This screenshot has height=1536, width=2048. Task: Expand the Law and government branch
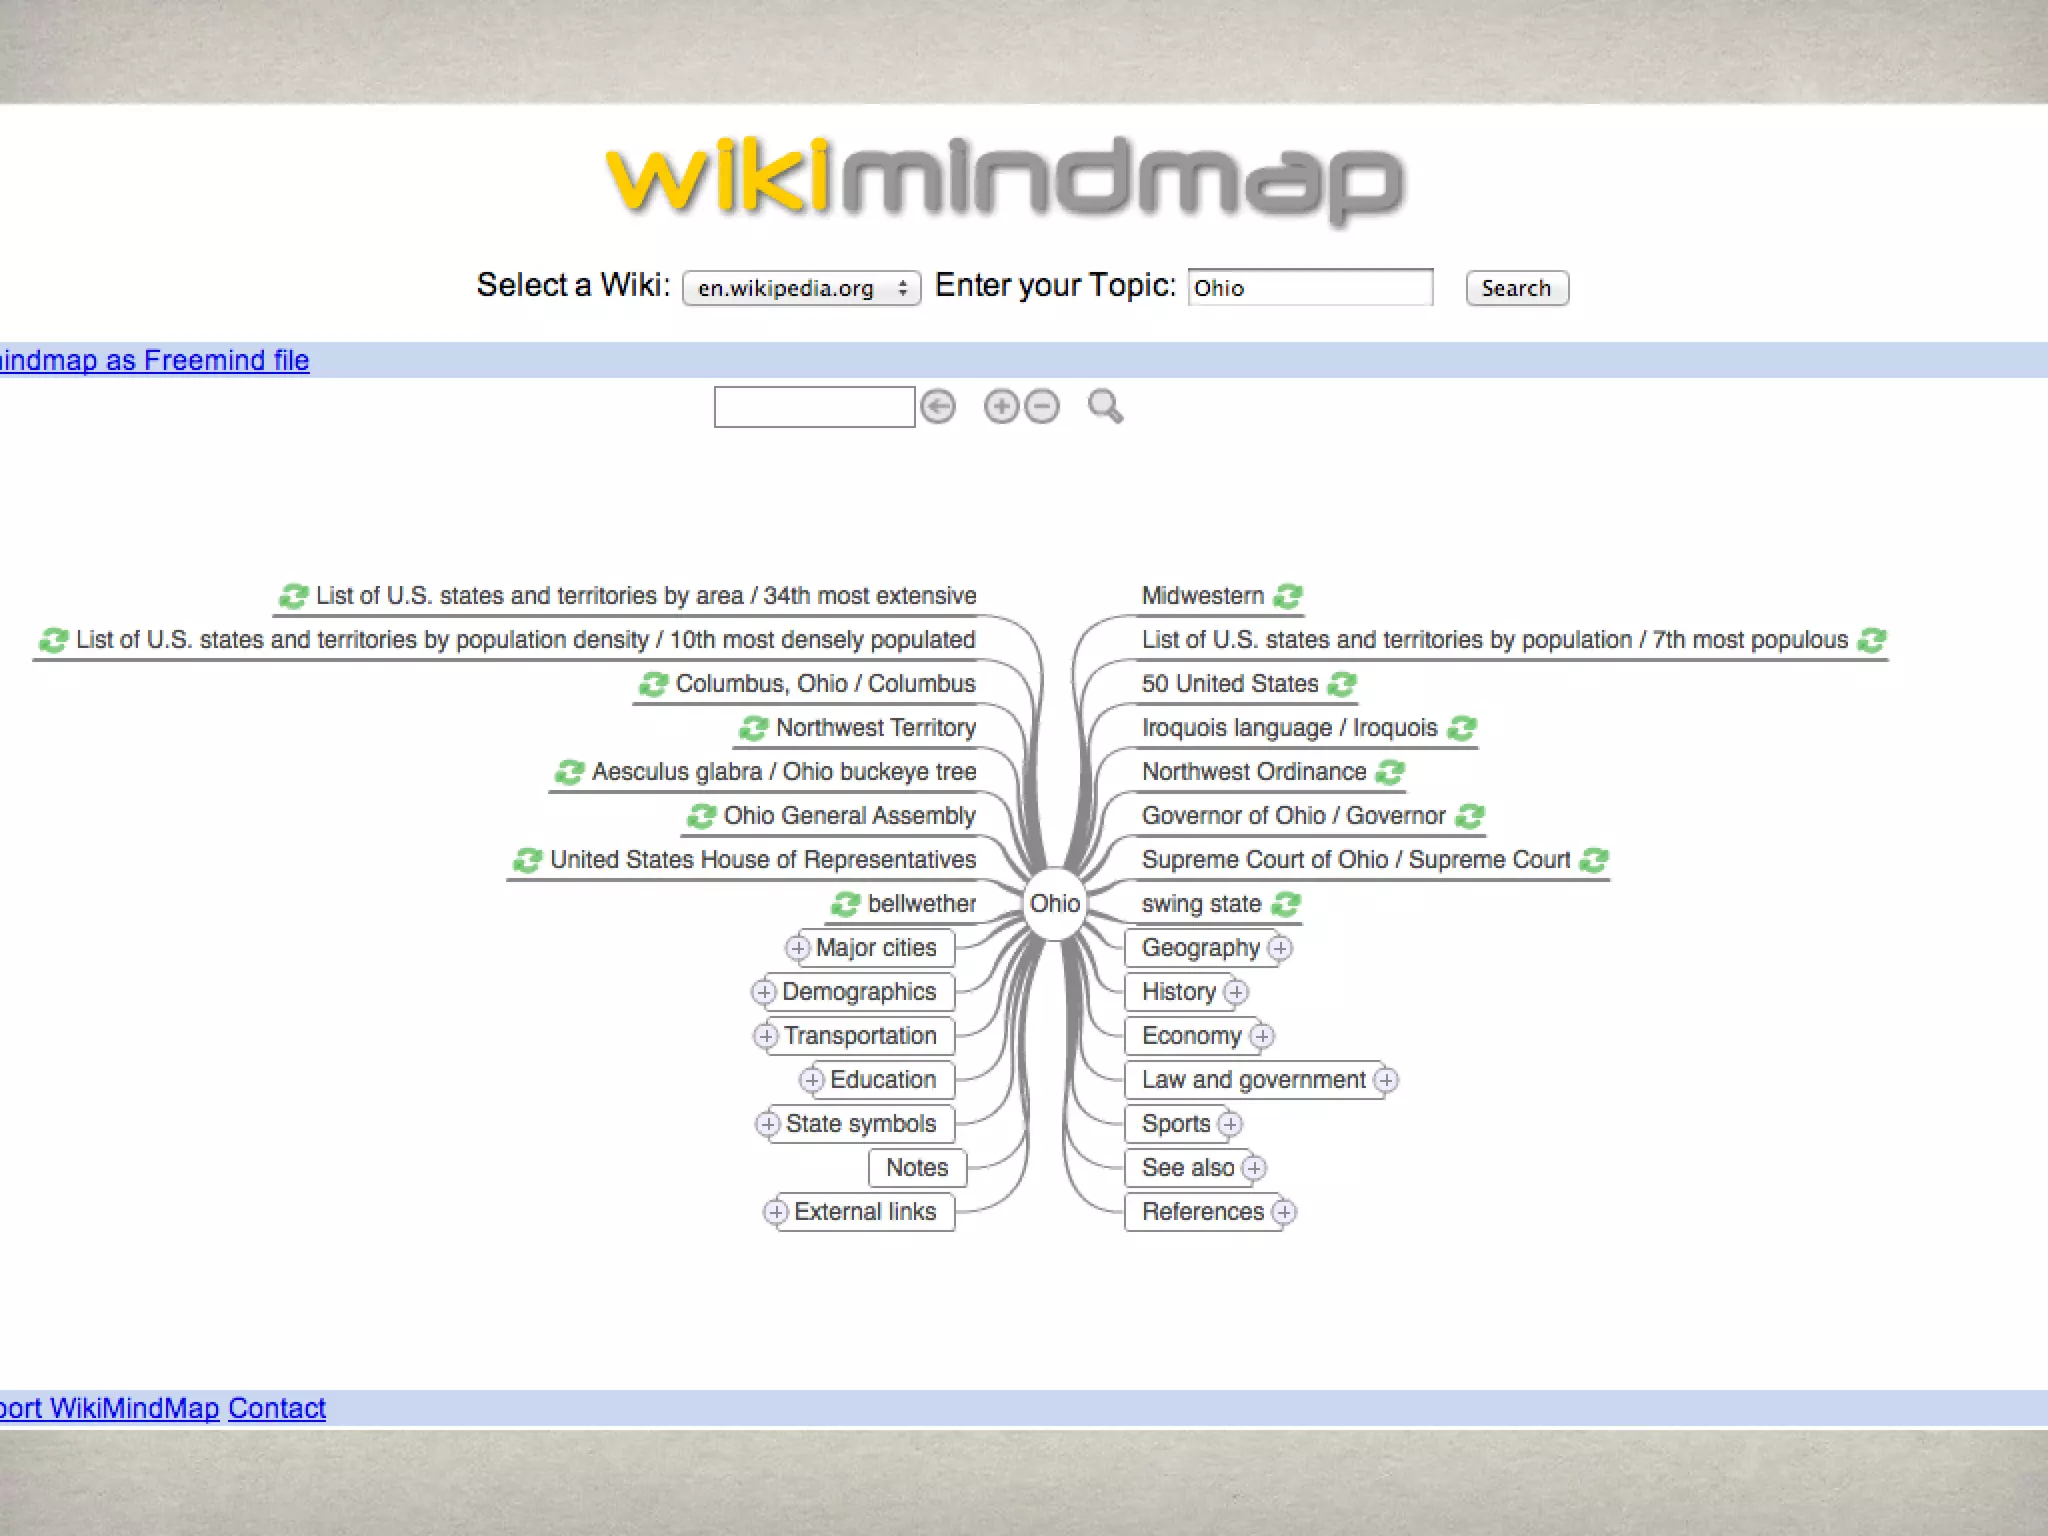click(x=1385, y=1080)
